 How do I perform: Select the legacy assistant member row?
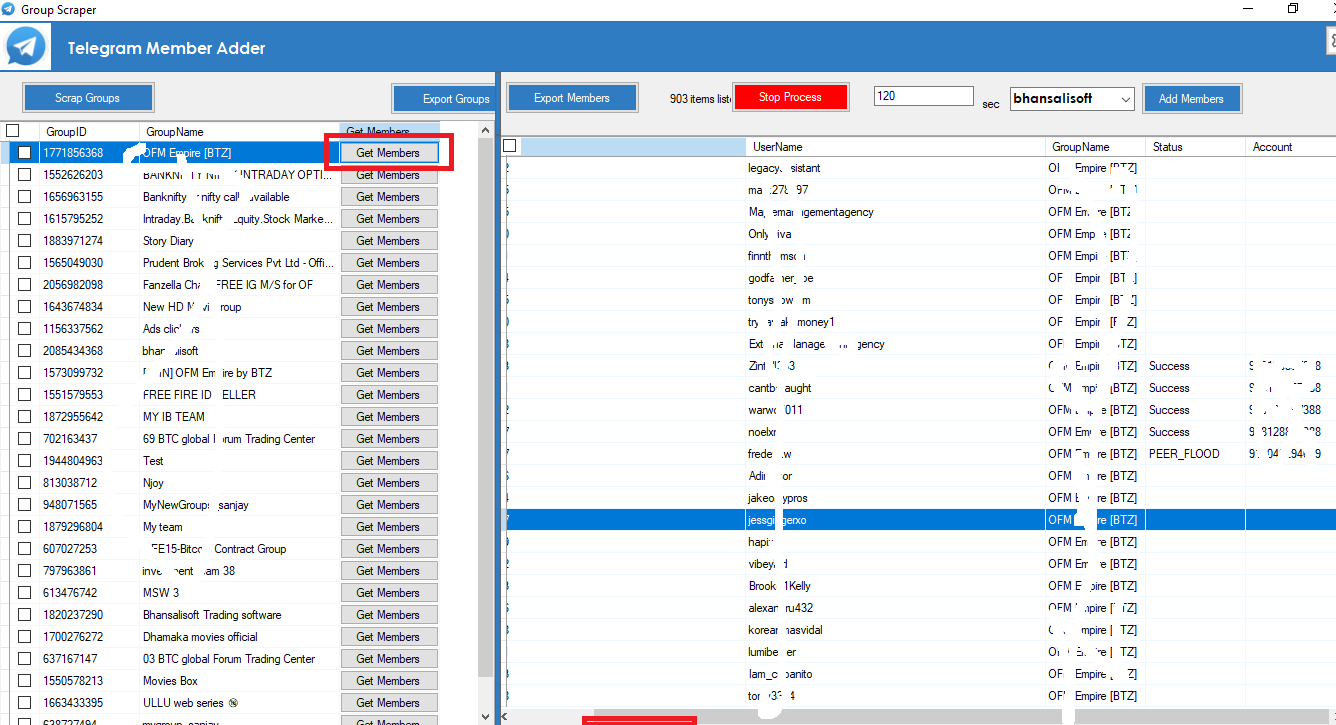pos(919,168)
